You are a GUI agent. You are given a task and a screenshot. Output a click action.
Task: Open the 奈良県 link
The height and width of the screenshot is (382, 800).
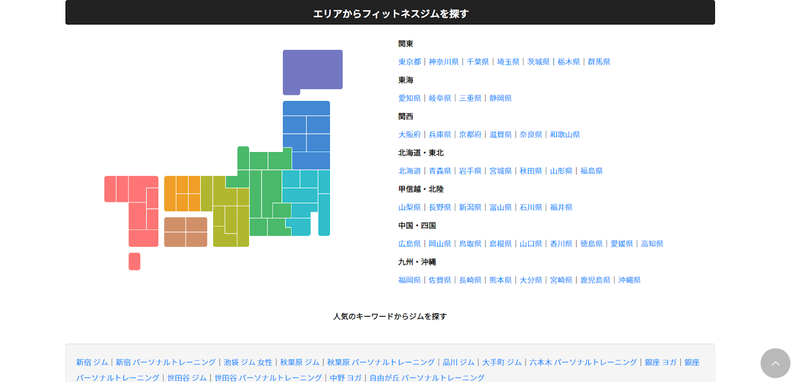point(531,135)
